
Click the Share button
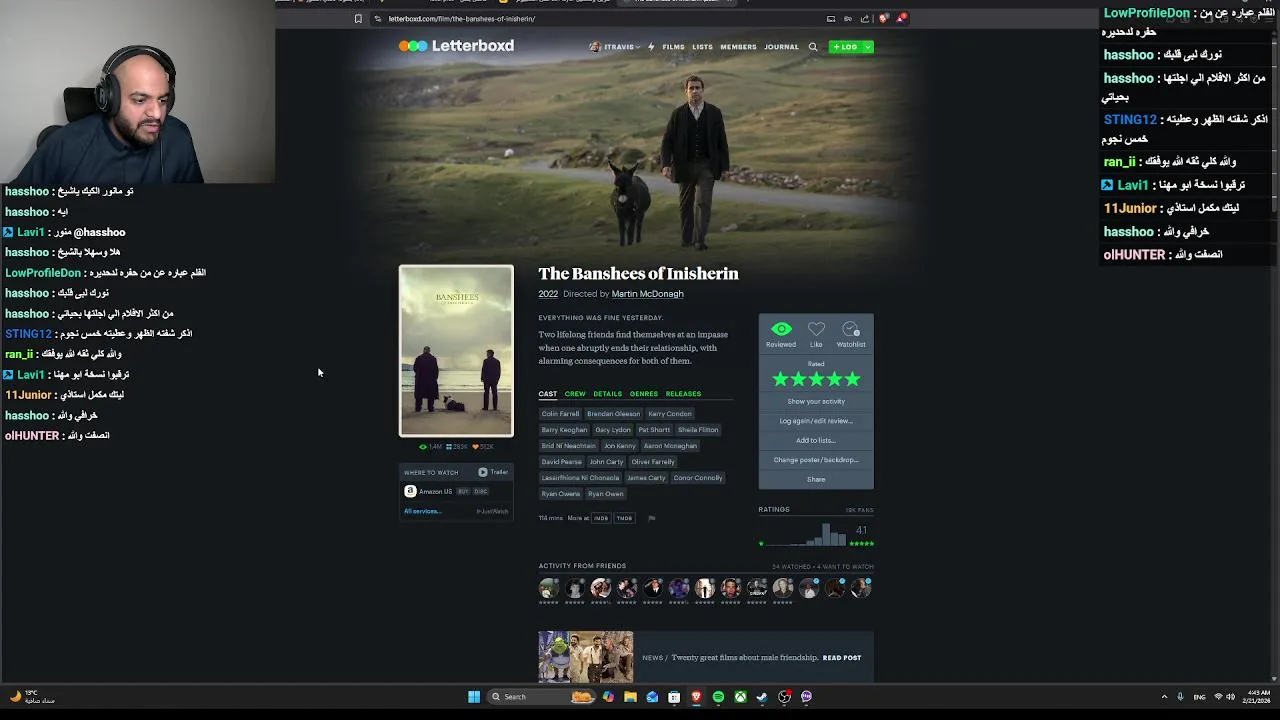click(816, 479)
